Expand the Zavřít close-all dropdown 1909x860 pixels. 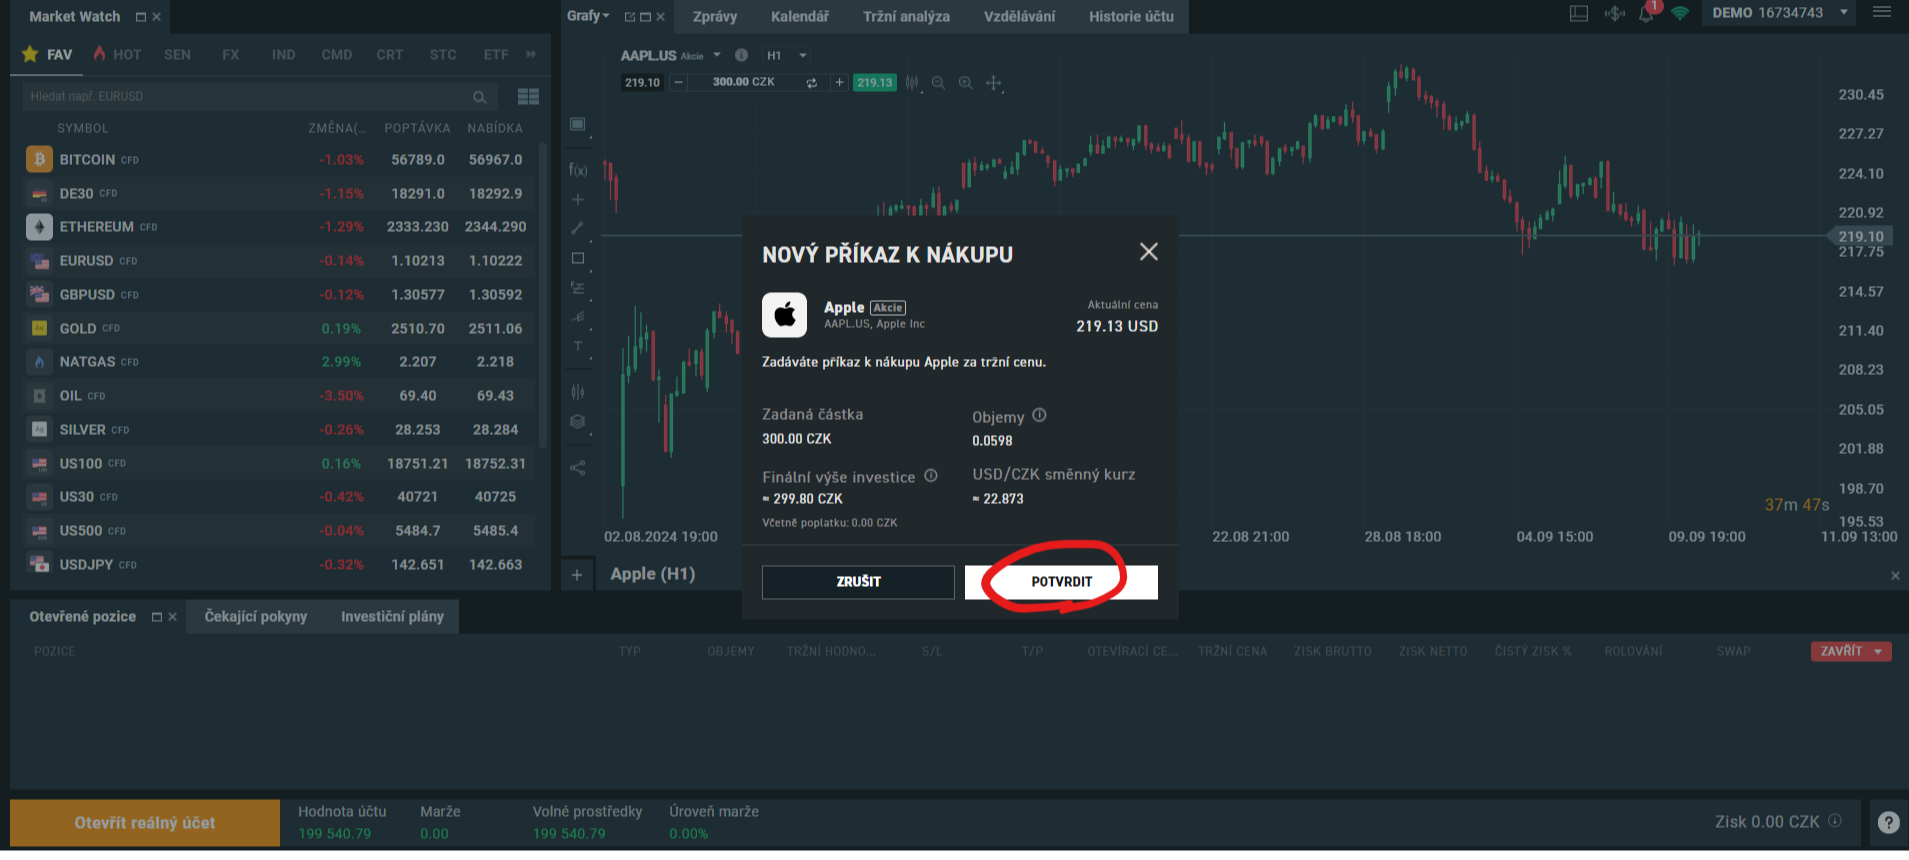[1878, 652]
